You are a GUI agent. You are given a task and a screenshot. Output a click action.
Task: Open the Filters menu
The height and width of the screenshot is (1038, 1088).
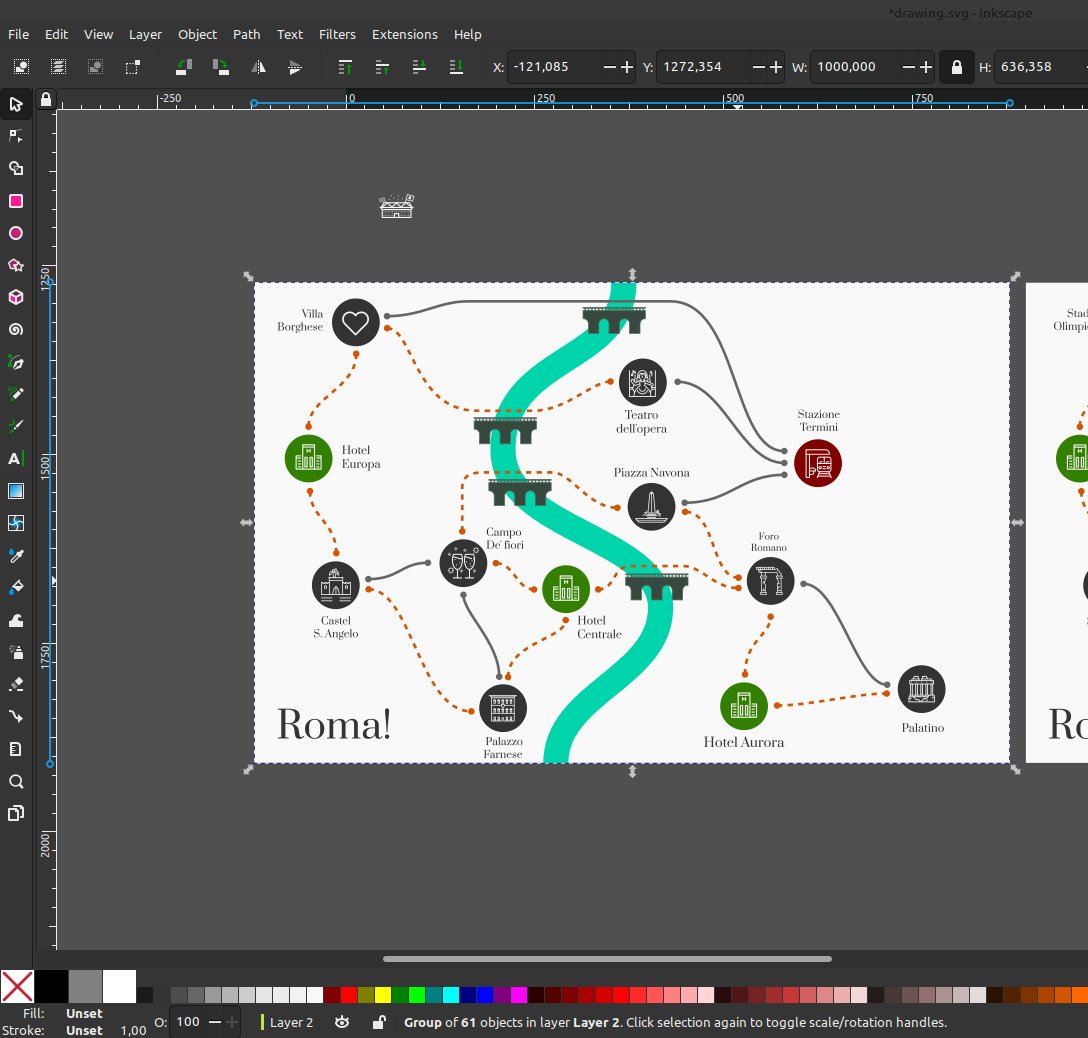pyautogui.click(x=337, y=34)
